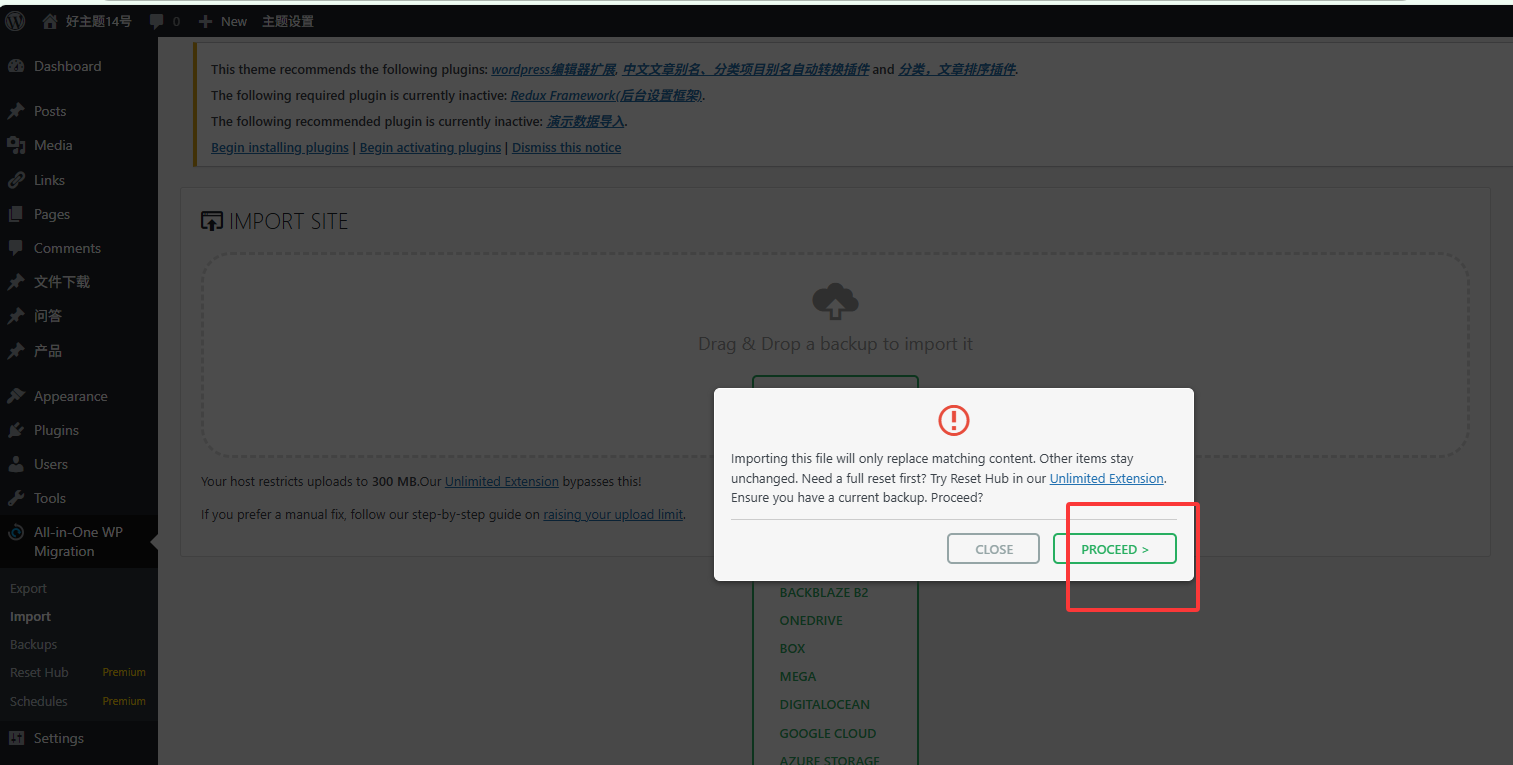Open the comments bubble icon in admin bar
Screen dimensions: 1513x765
157,21
